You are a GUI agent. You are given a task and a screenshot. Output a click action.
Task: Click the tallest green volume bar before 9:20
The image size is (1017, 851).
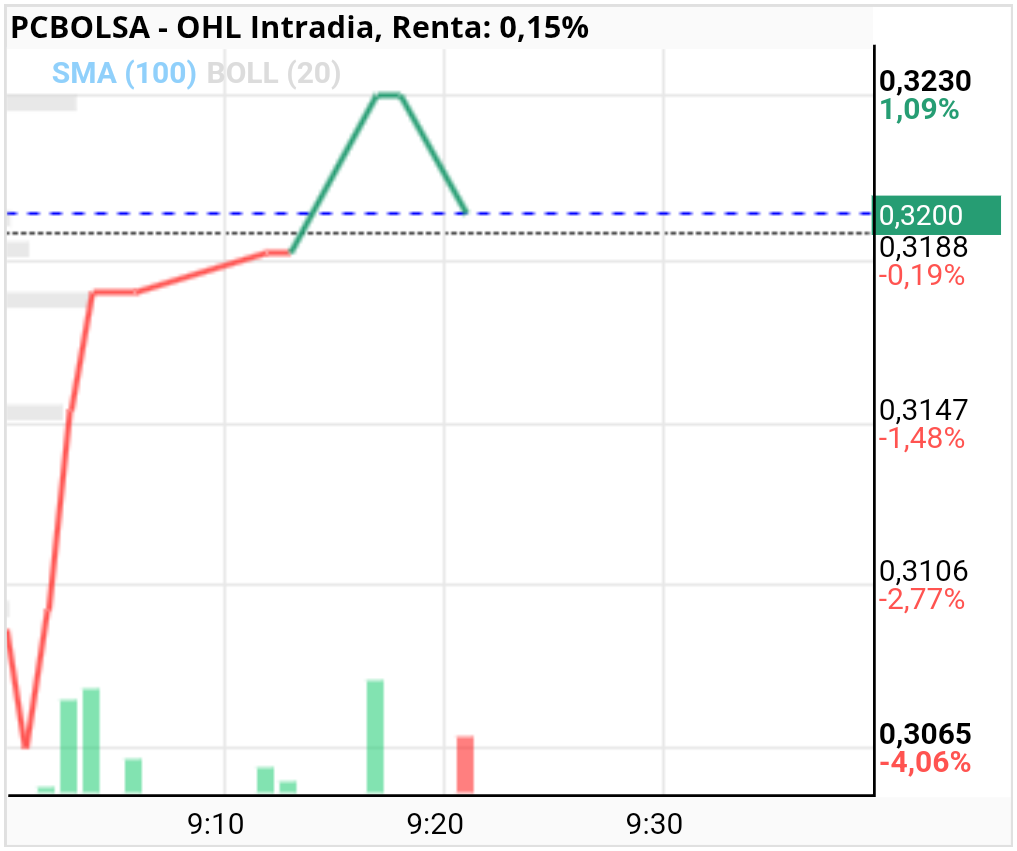pos(375,736)
